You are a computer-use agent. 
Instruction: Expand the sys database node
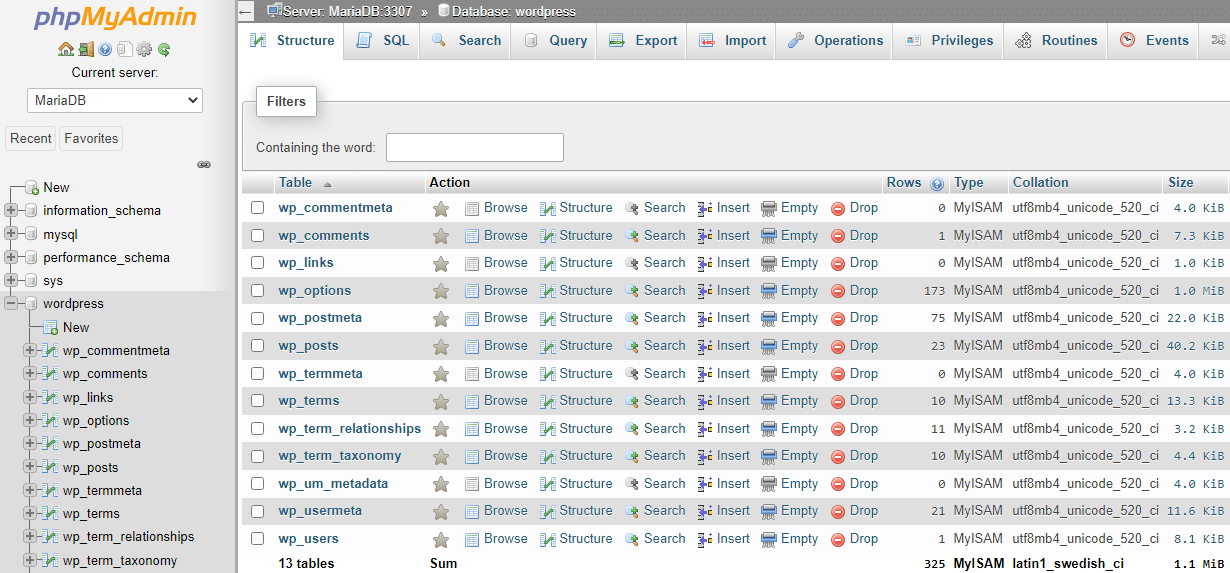(11, 281)
